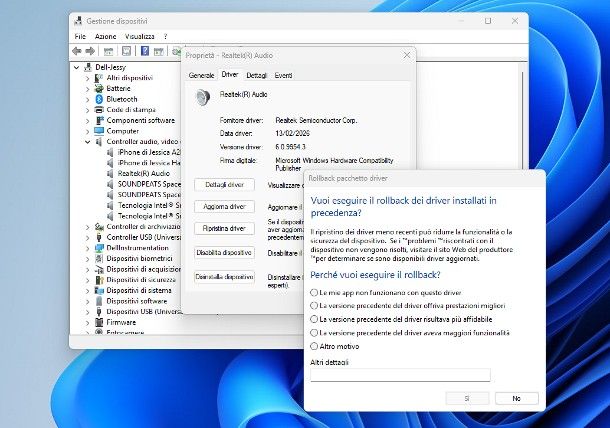Switch to the Generale tab
Screen dimensions: 610x428
201,75
